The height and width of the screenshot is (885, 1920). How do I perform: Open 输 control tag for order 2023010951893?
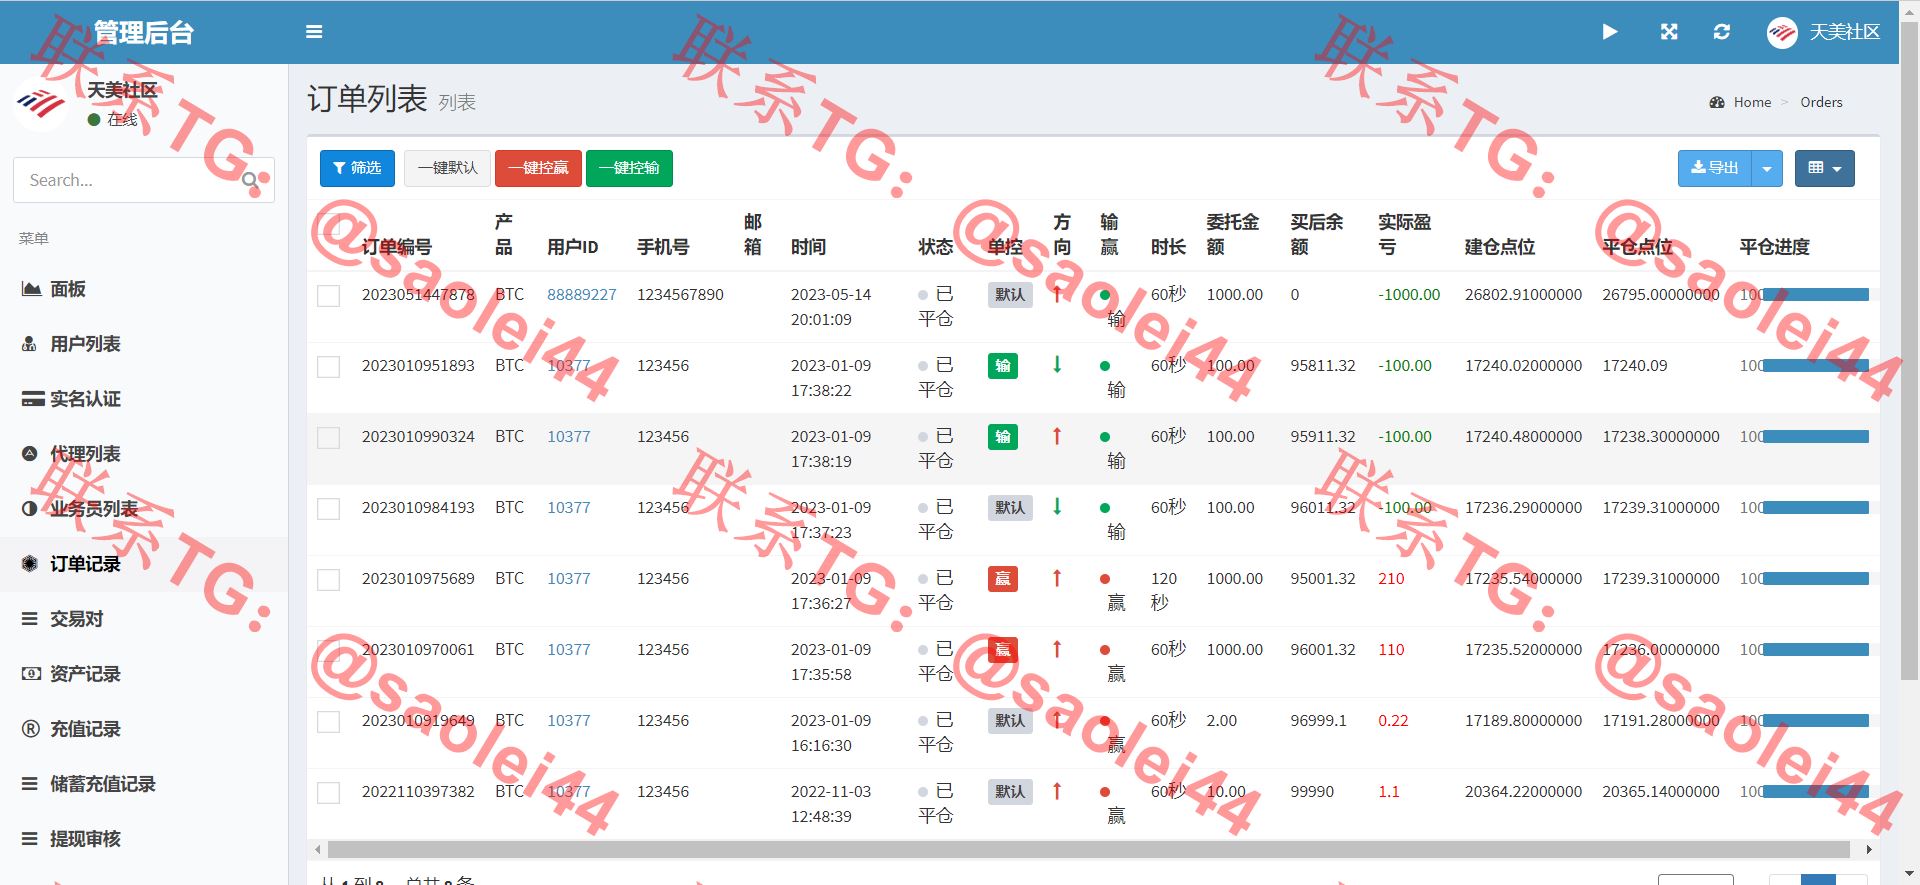(x=1003, y=366)
